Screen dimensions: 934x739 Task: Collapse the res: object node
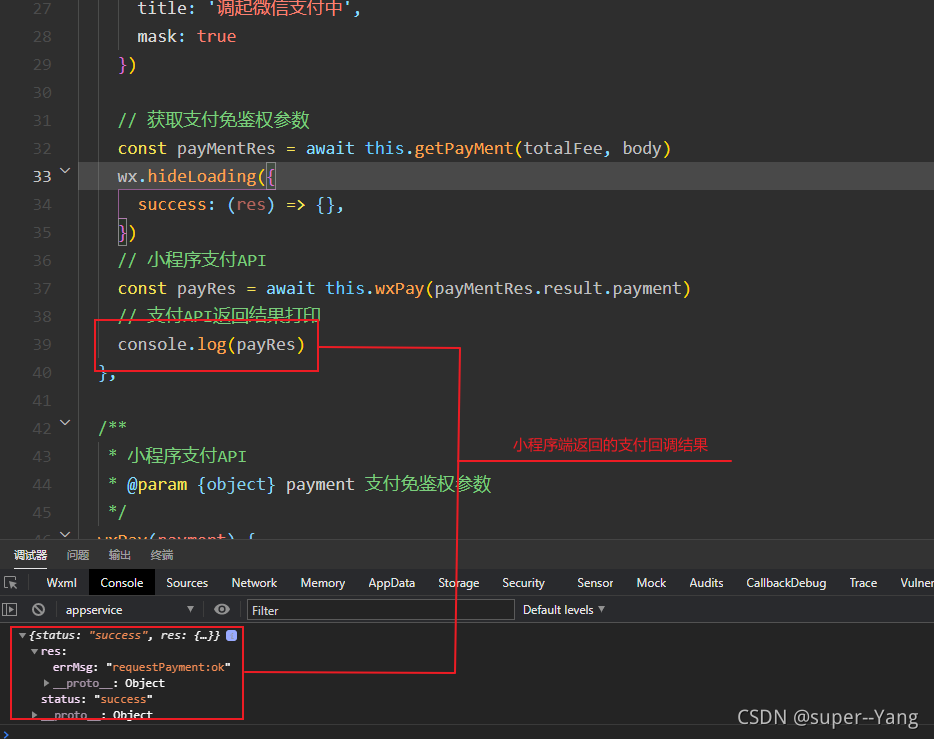[x=34, y=651]
